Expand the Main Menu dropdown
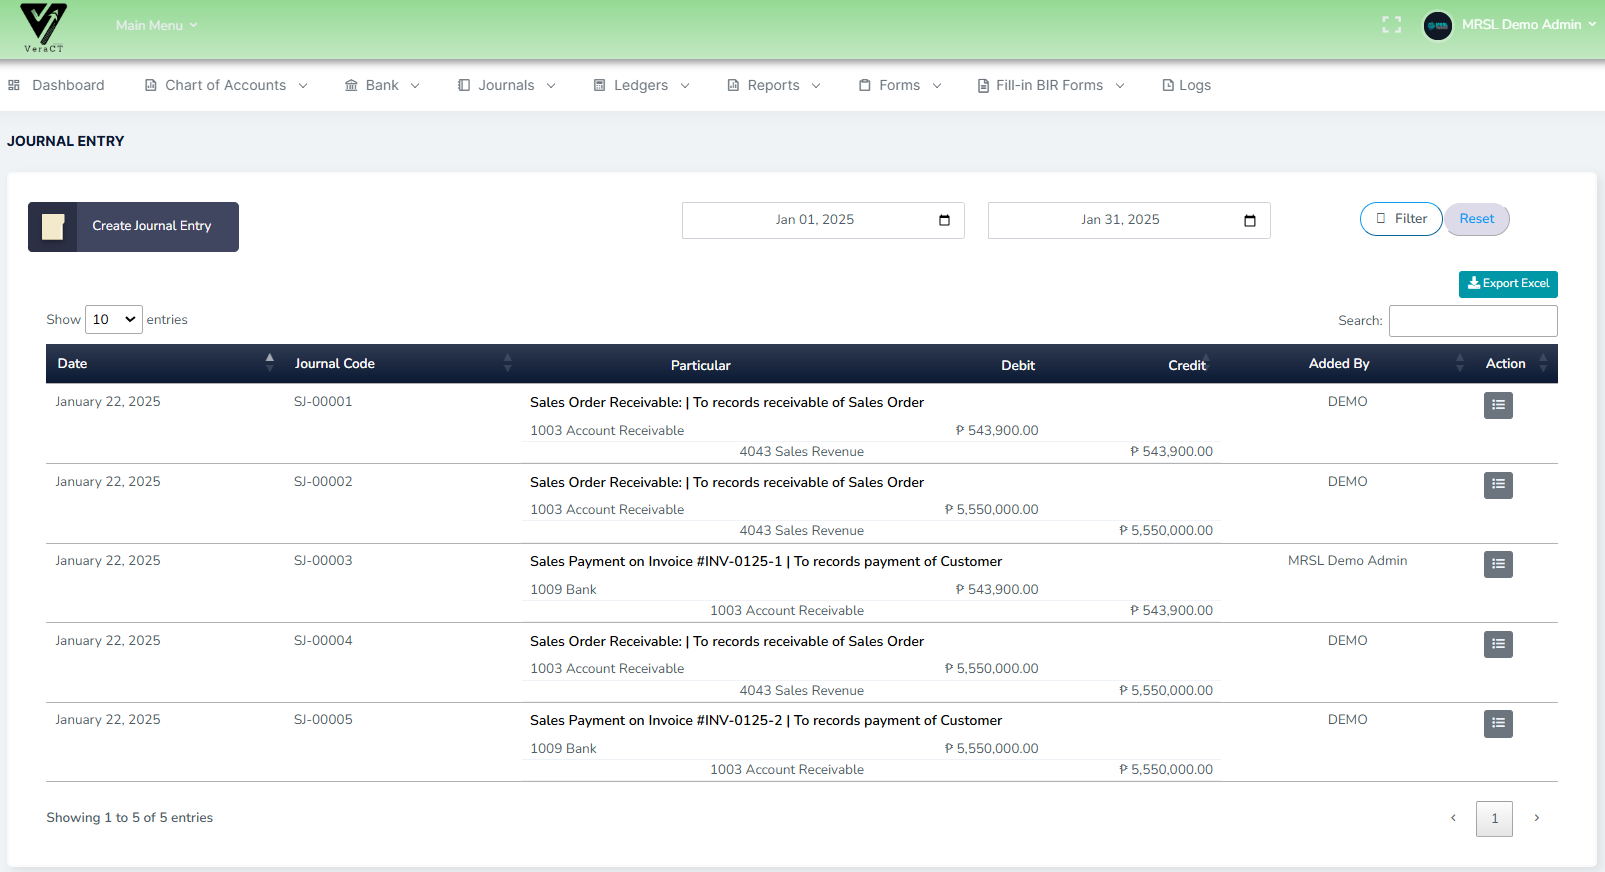1605x872 pixels. coord(156,25)
